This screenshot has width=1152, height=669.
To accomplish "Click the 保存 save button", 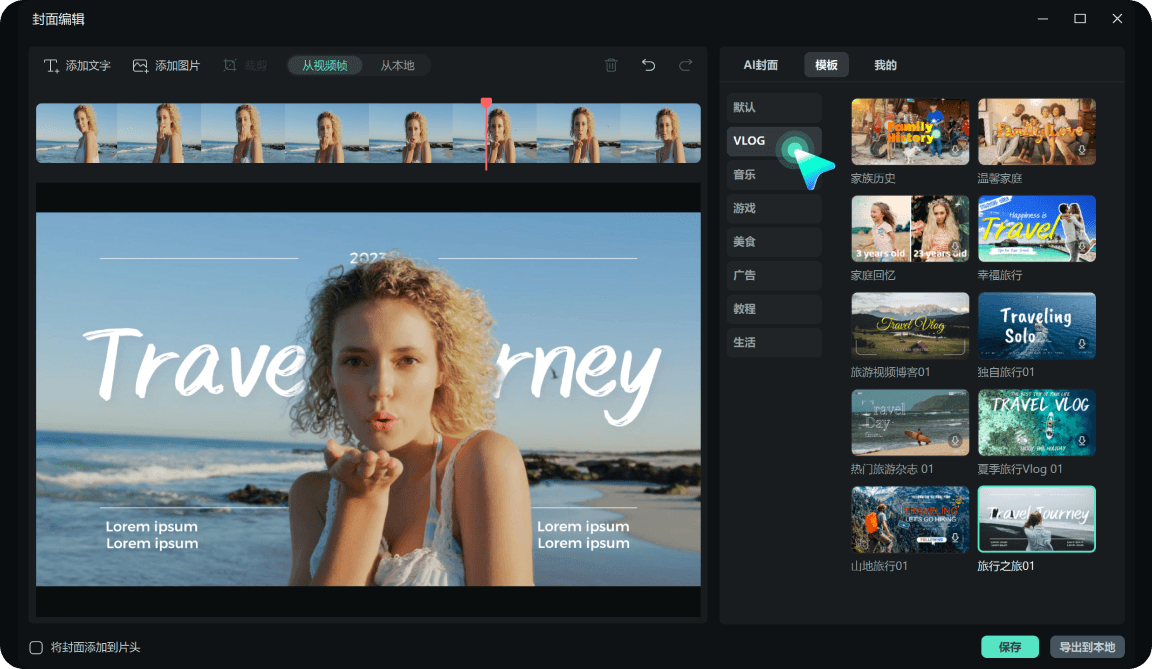I will click(x=1009, y=647).
